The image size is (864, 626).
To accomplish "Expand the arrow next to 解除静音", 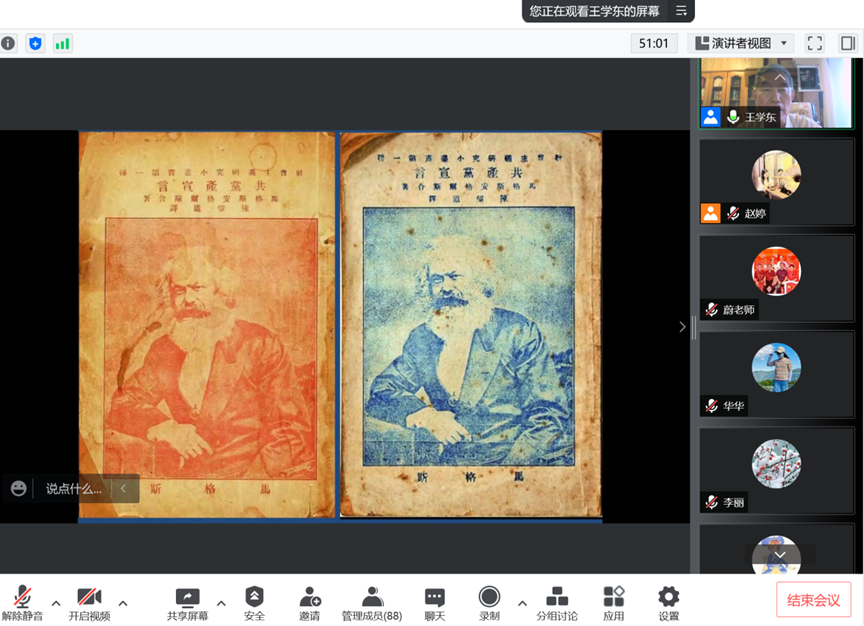I will pyautogui.click(x=56, y=603).
